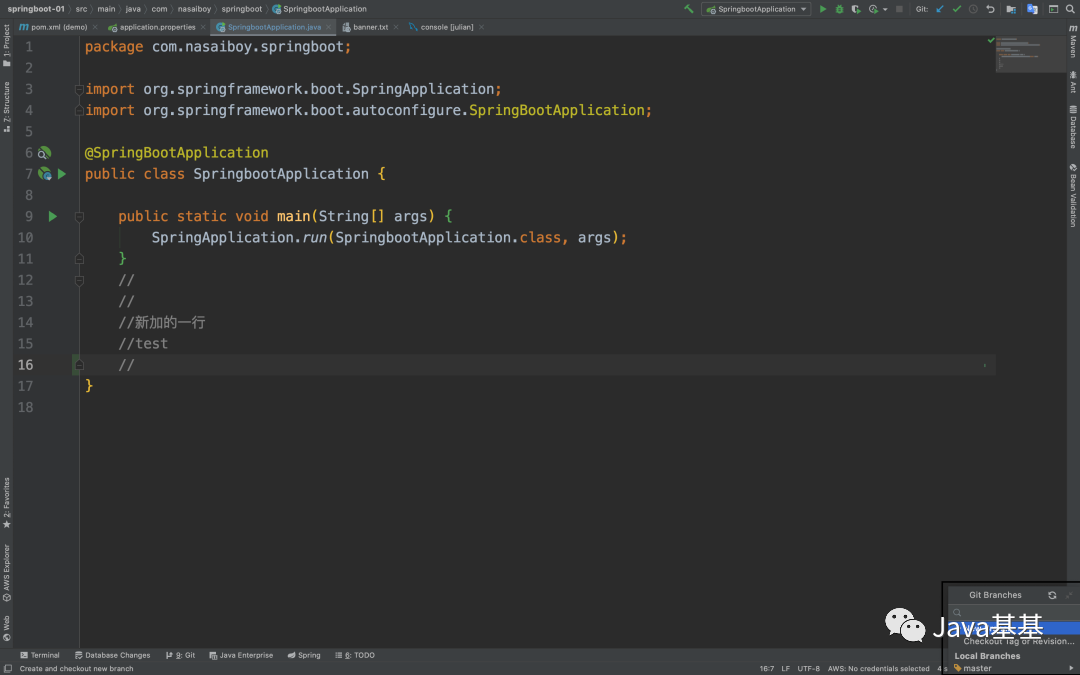The height and width of the screenshot is (675, 1080).
Task: Click the Stop square toolbar icon
Action: (899, 9)
